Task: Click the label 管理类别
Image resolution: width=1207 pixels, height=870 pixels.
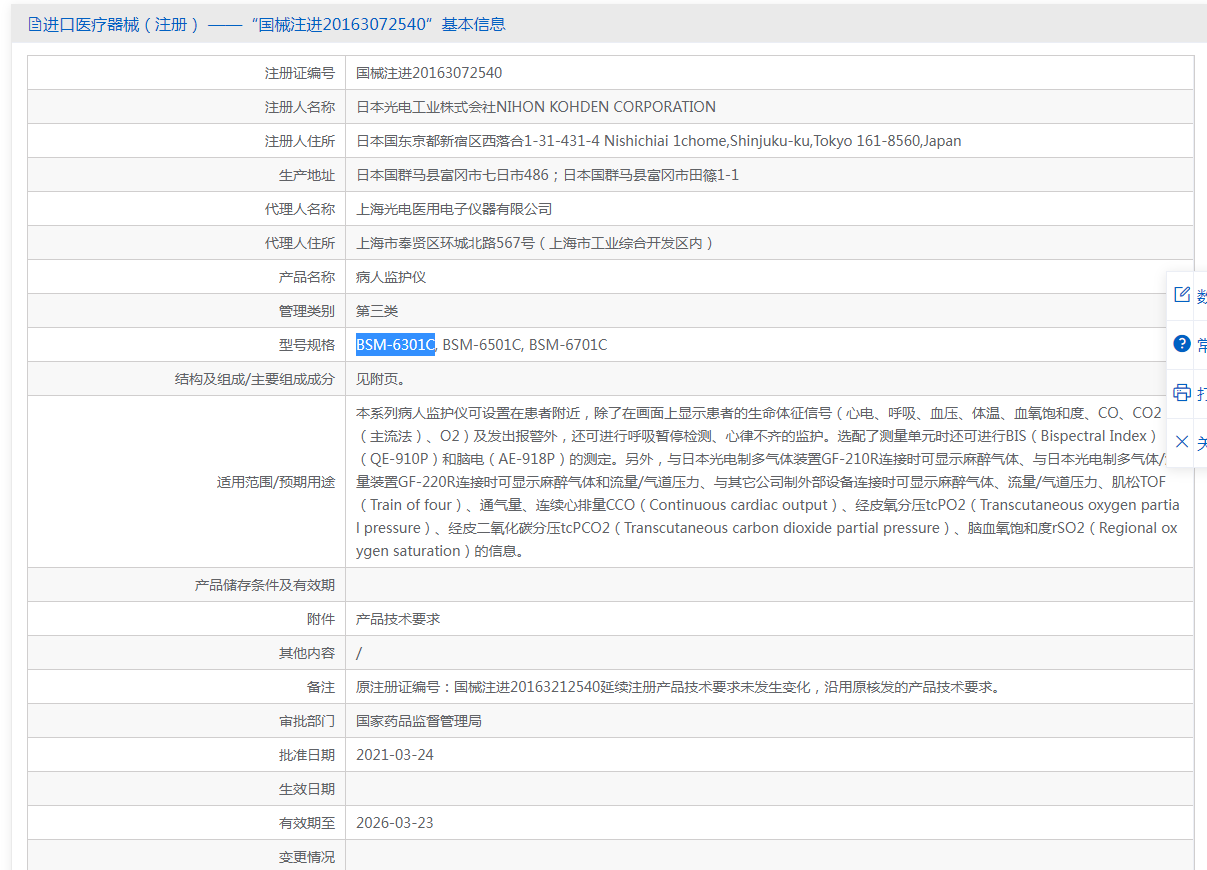Action: 307,311
